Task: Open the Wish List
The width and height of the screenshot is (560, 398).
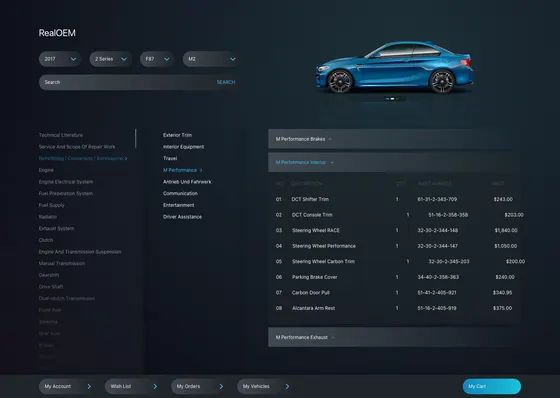Action: (x=132, y=386)
